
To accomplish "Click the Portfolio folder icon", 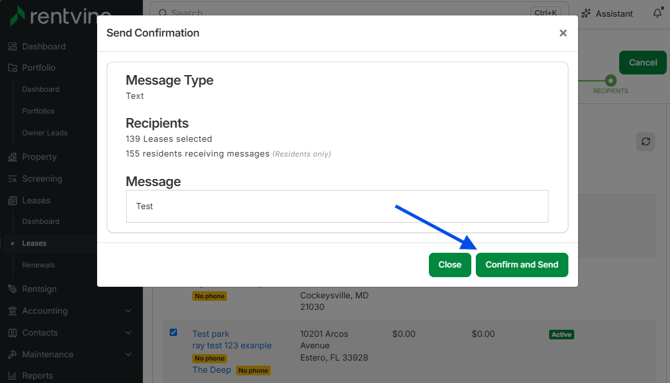I will click(x=12, y=68).
